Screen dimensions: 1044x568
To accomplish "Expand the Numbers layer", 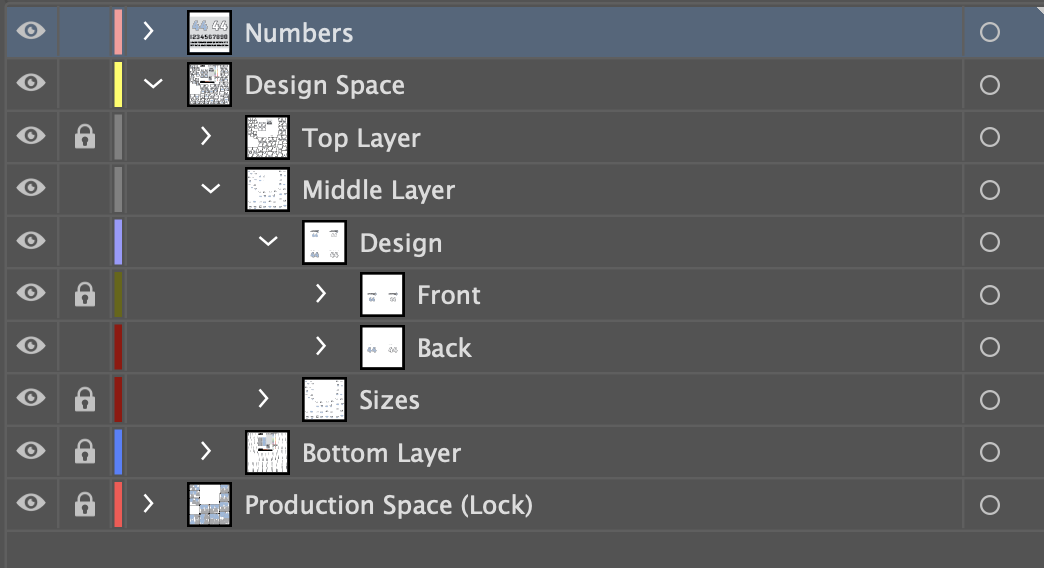I will tap(149, 32).
